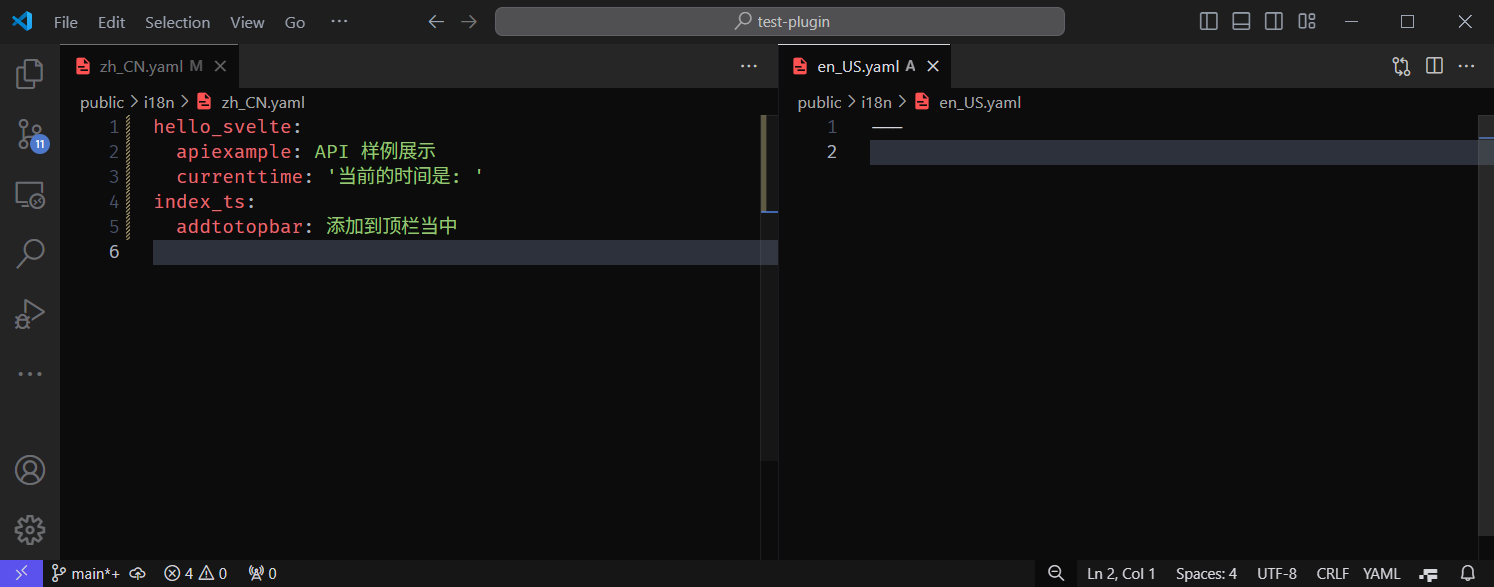Open Source Control view with 11 changes
Screen dimensions: 1494x587
30,134
